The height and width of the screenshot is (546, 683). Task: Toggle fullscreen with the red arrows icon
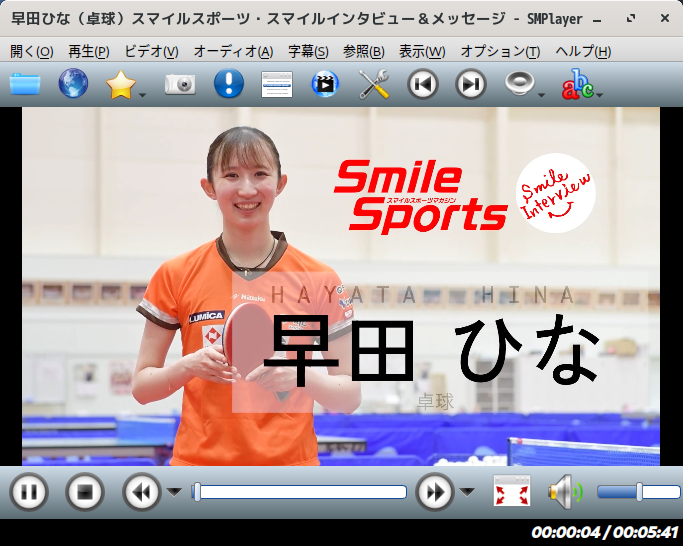(x=512, y=491)
